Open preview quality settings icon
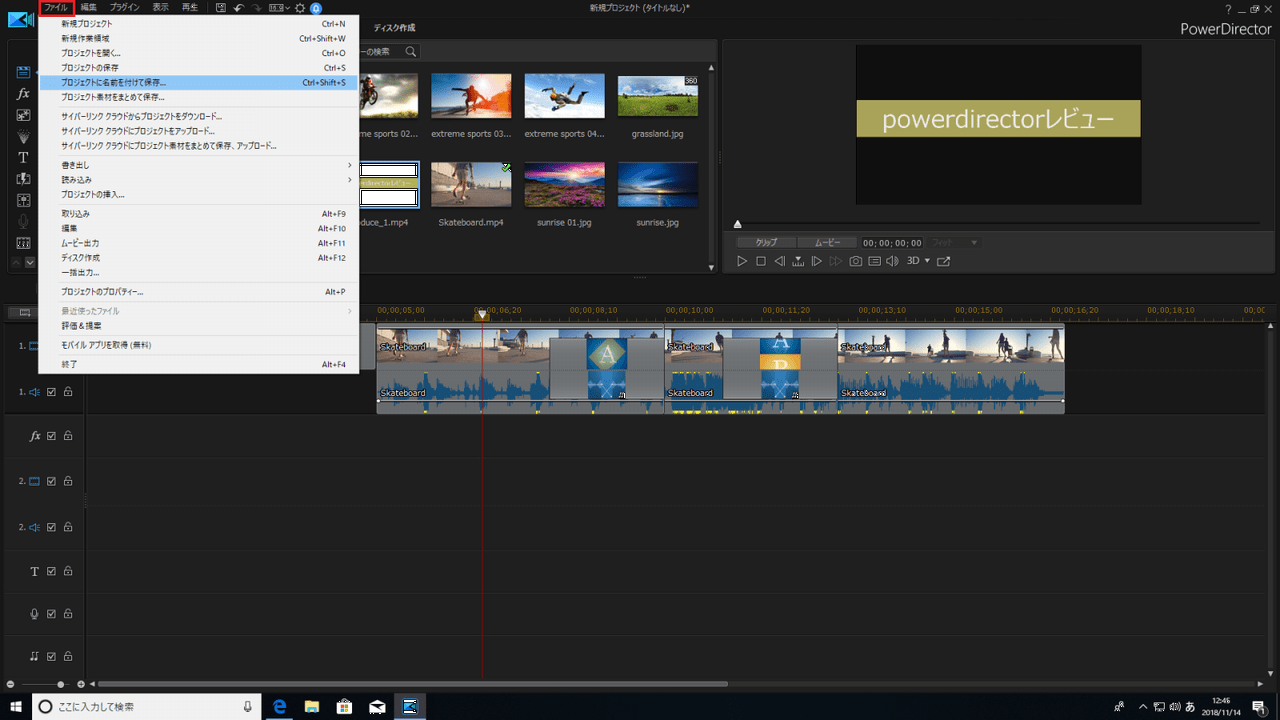 point(874,261)
